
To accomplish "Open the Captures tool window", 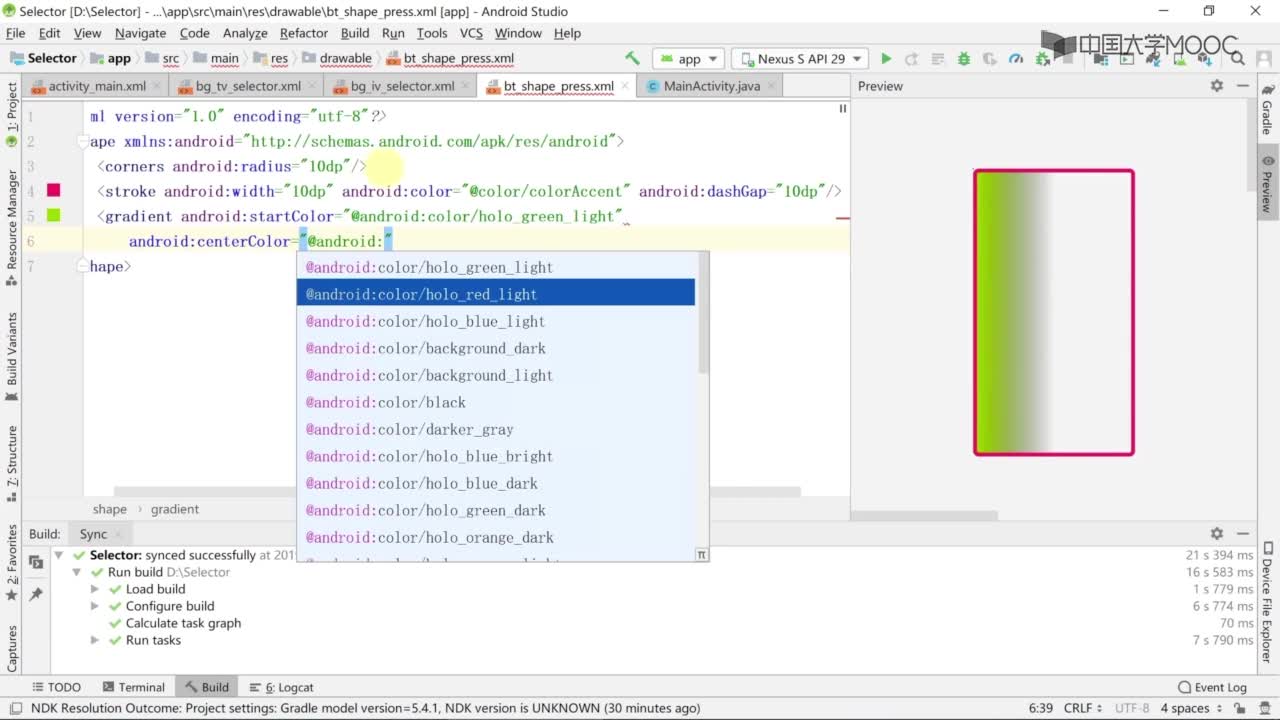I will (12, 648).
